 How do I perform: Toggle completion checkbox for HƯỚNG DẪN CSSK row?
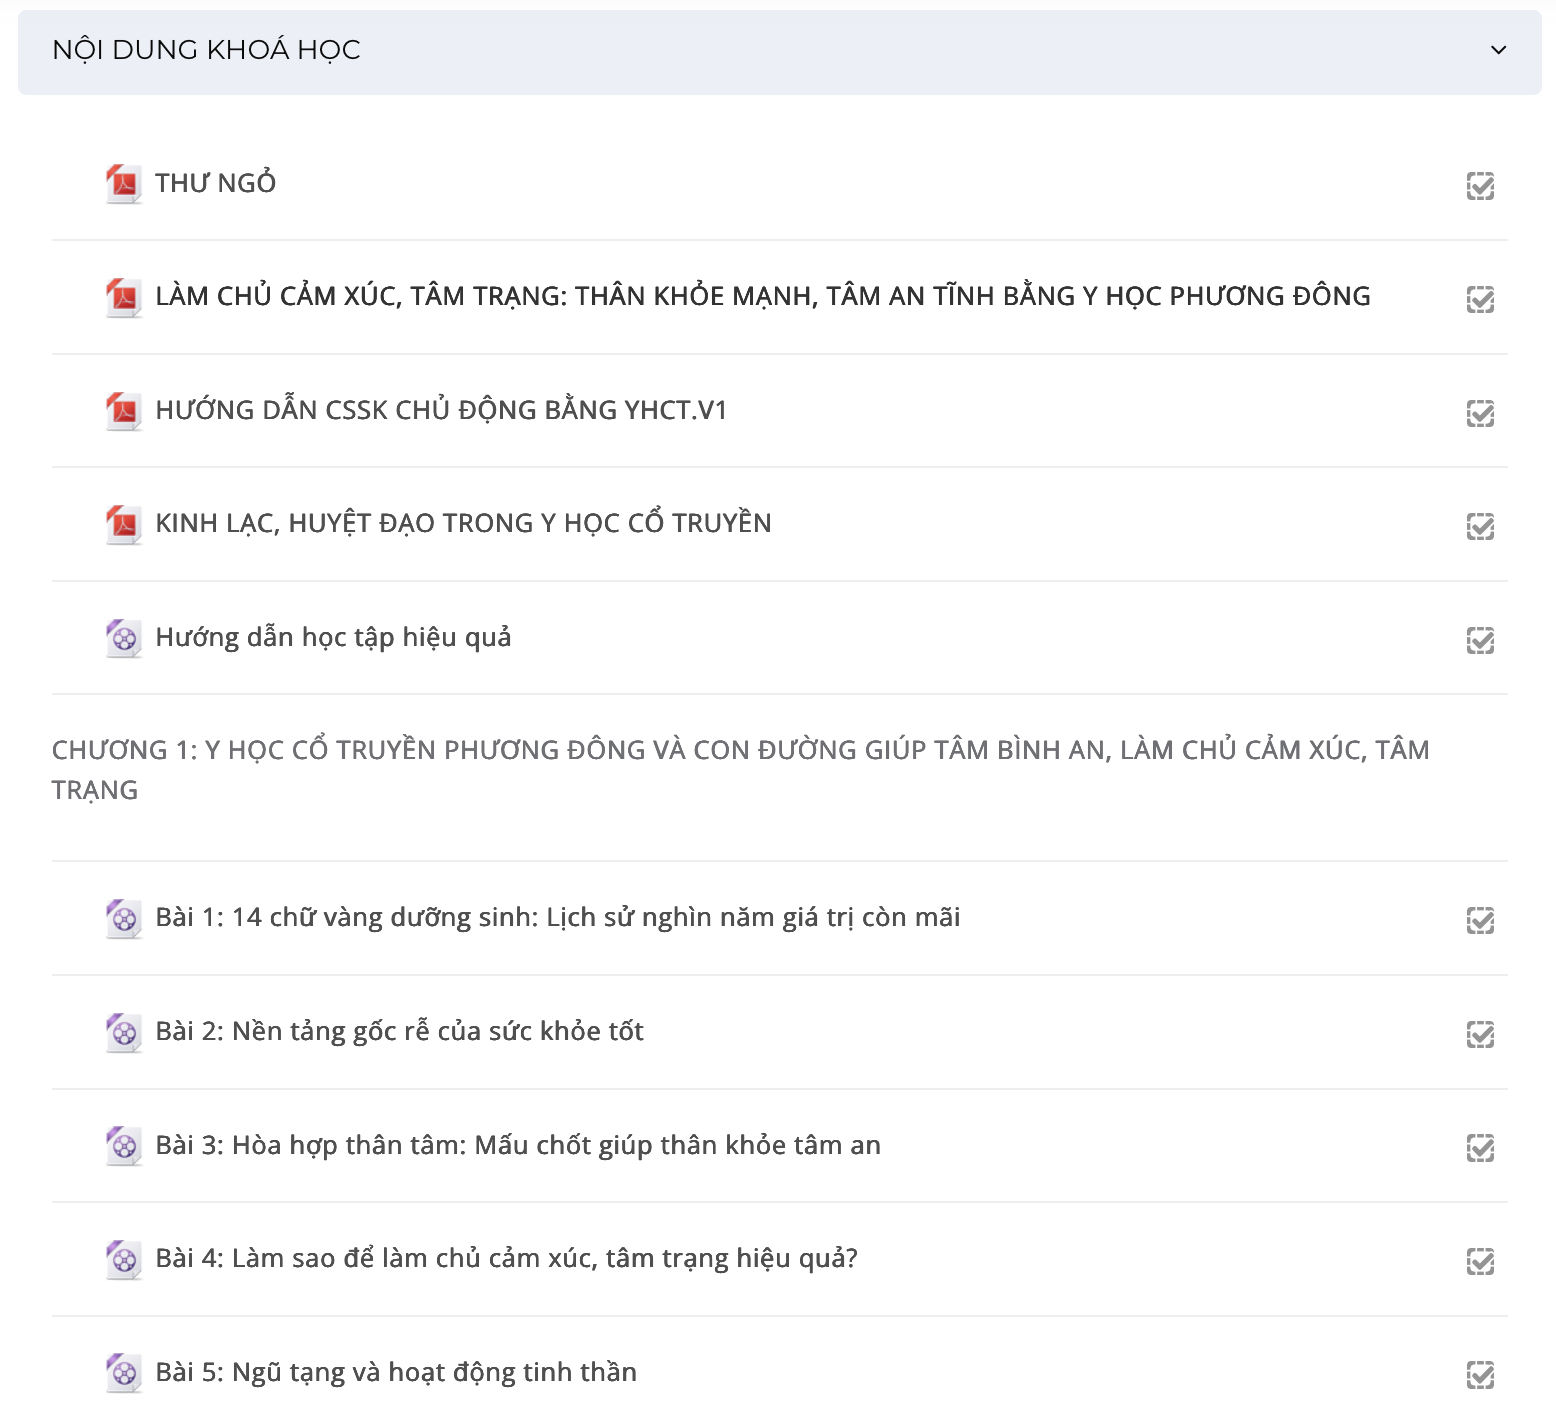[1480, 413]
